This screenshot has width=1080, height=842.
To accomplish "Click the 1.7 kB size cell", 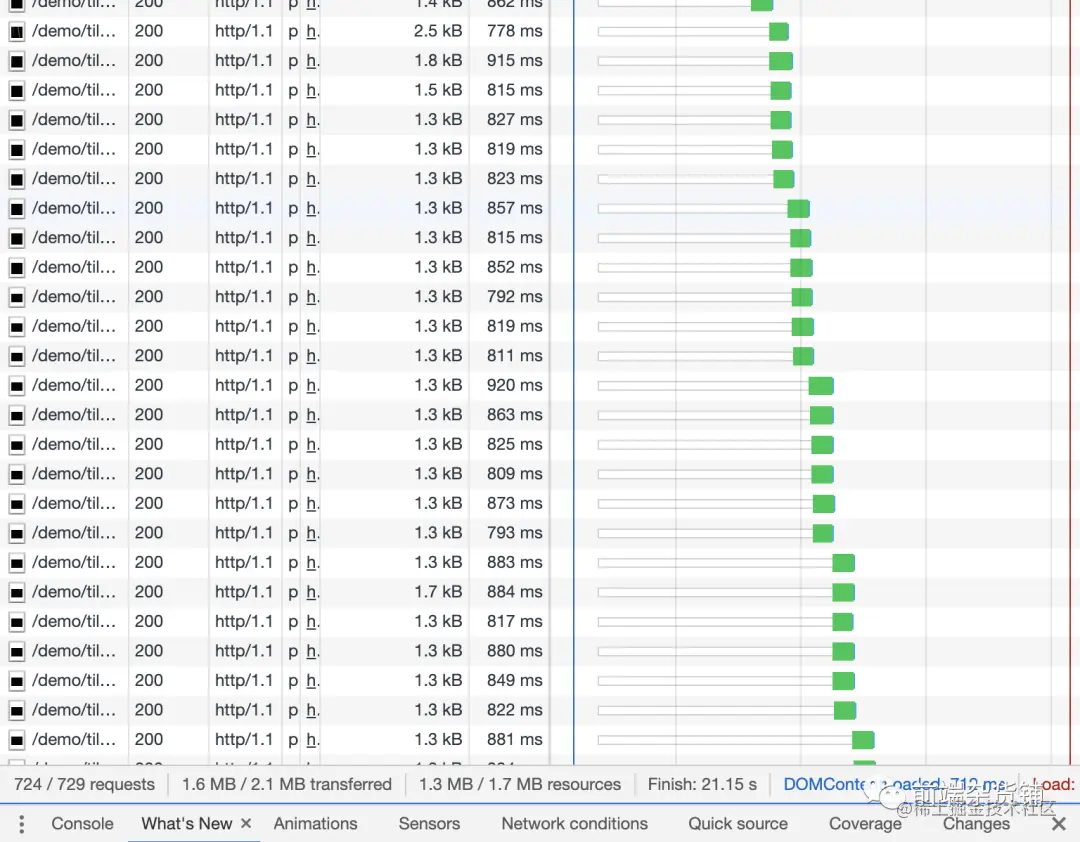I will pos(438,592).
